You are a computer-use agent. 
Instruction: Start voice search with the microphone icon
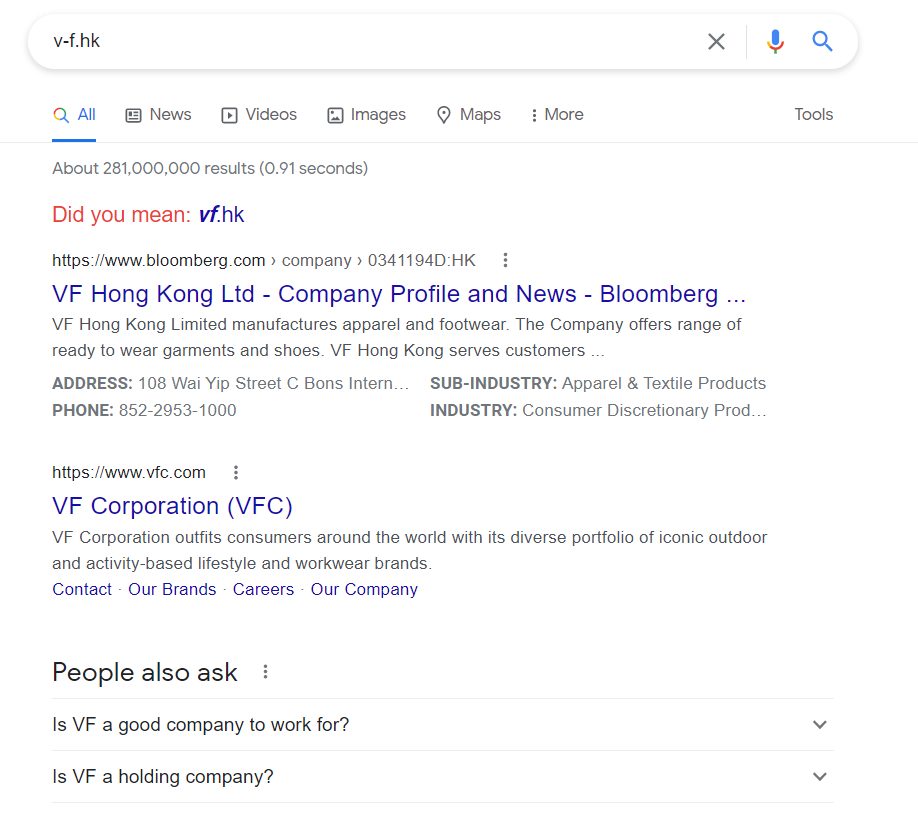(775, 42)
